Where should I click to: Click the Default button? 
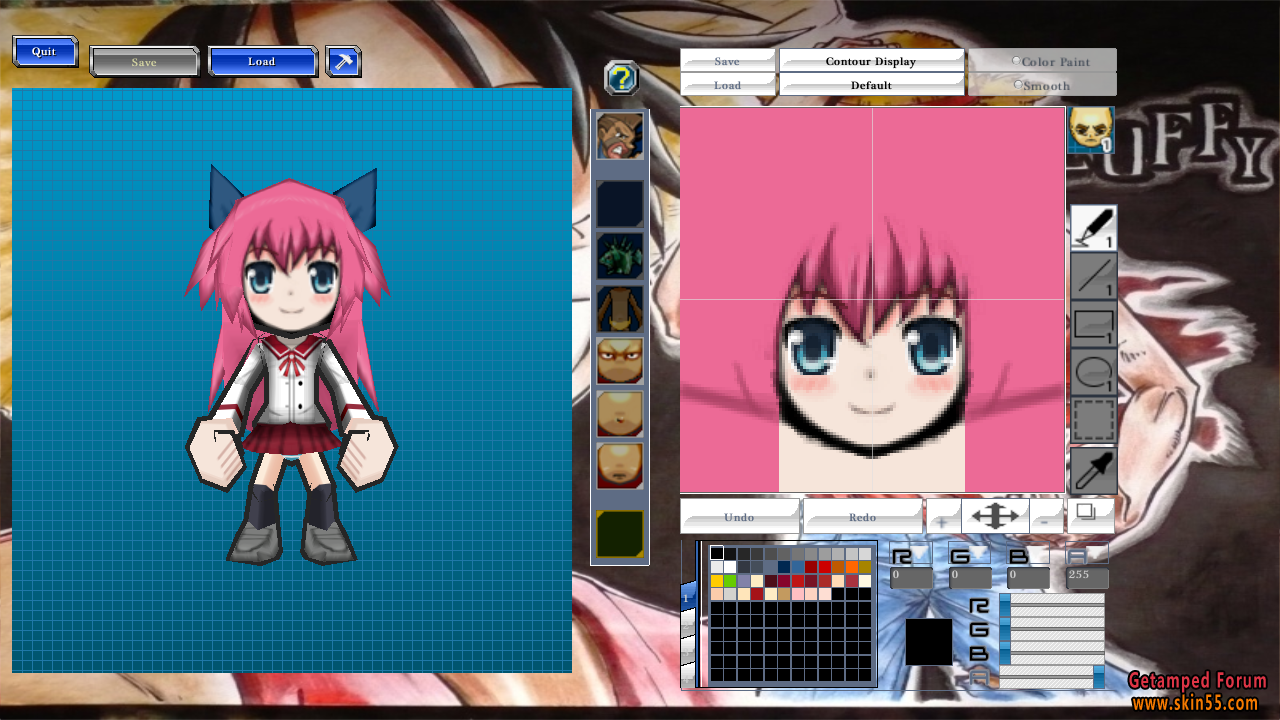tap(871, 85)
